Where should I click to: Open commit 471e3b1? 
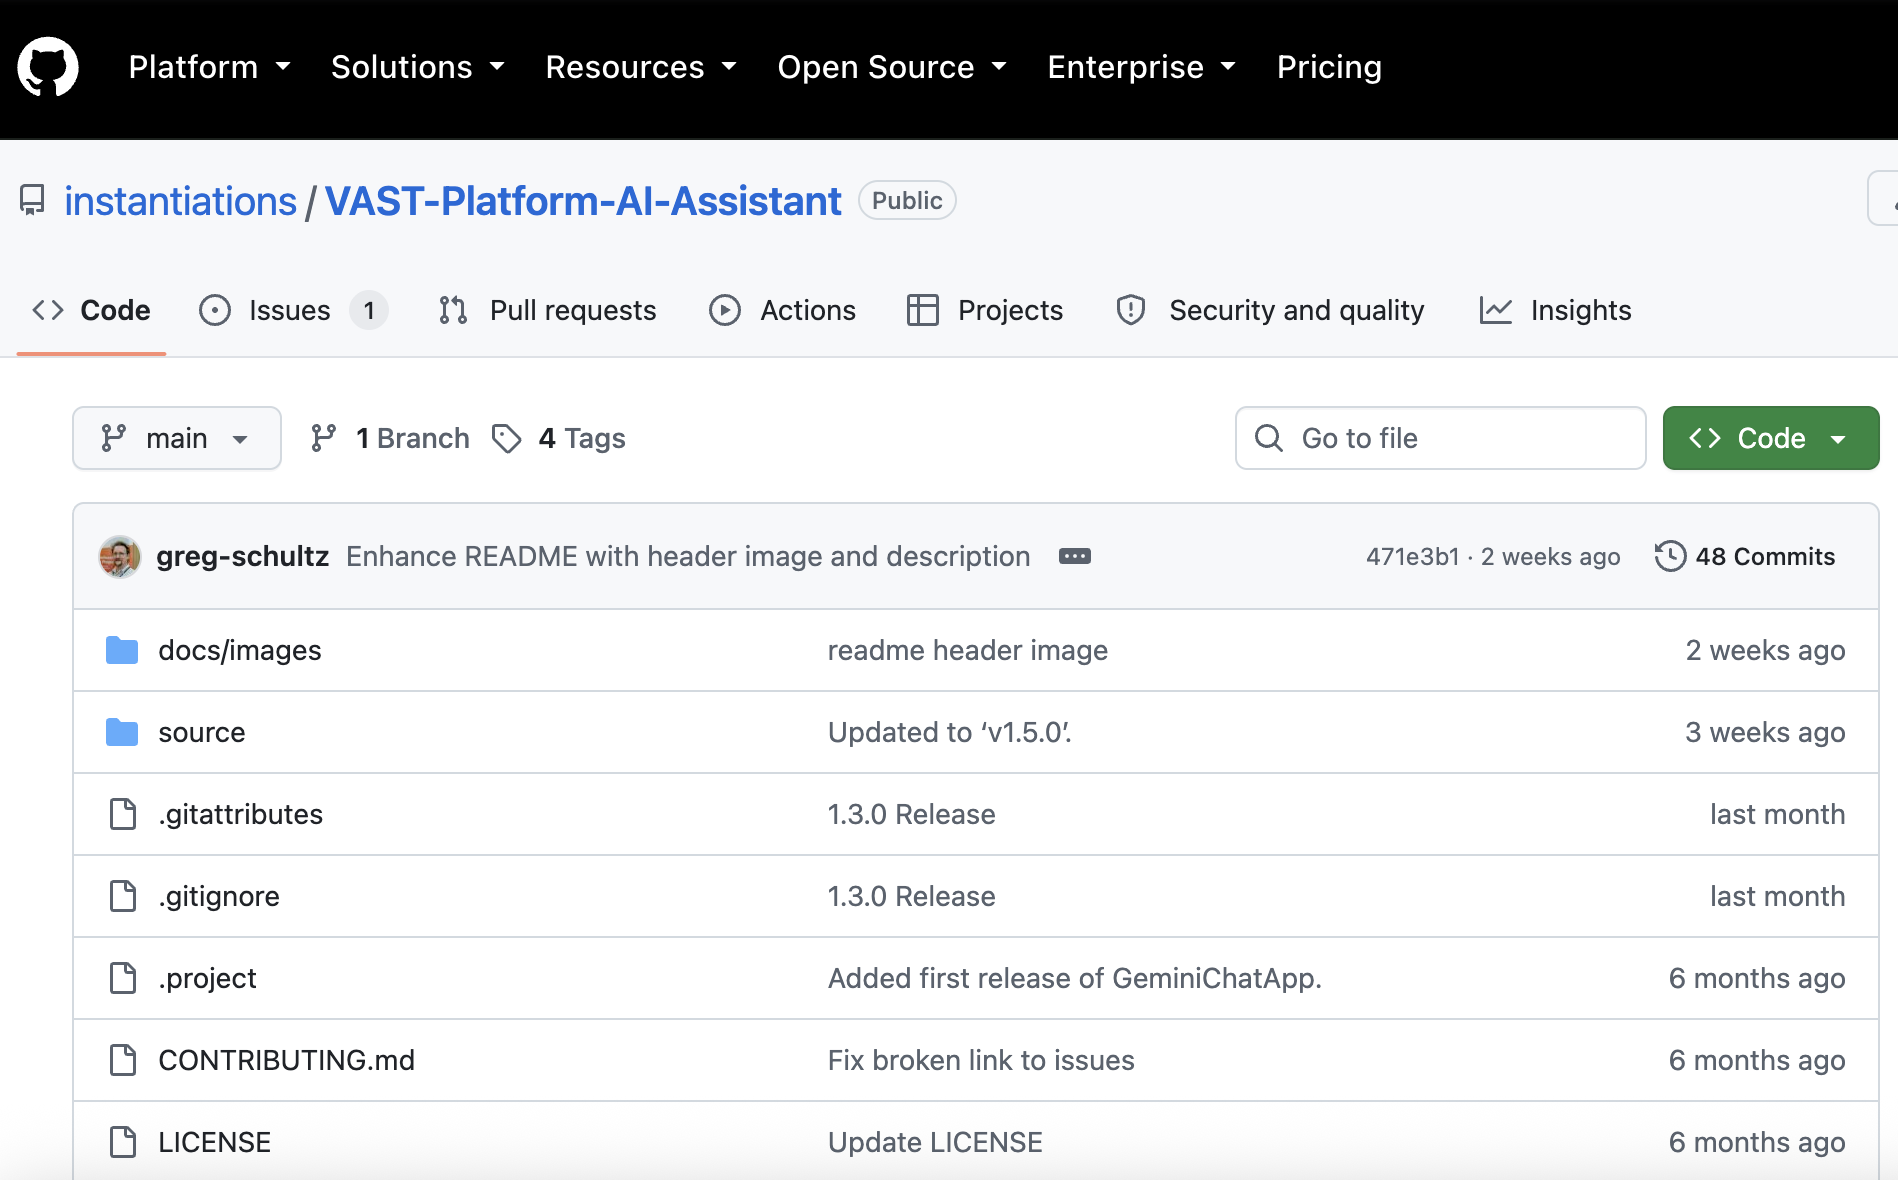pyautogui.click(x=1413, y=556)
